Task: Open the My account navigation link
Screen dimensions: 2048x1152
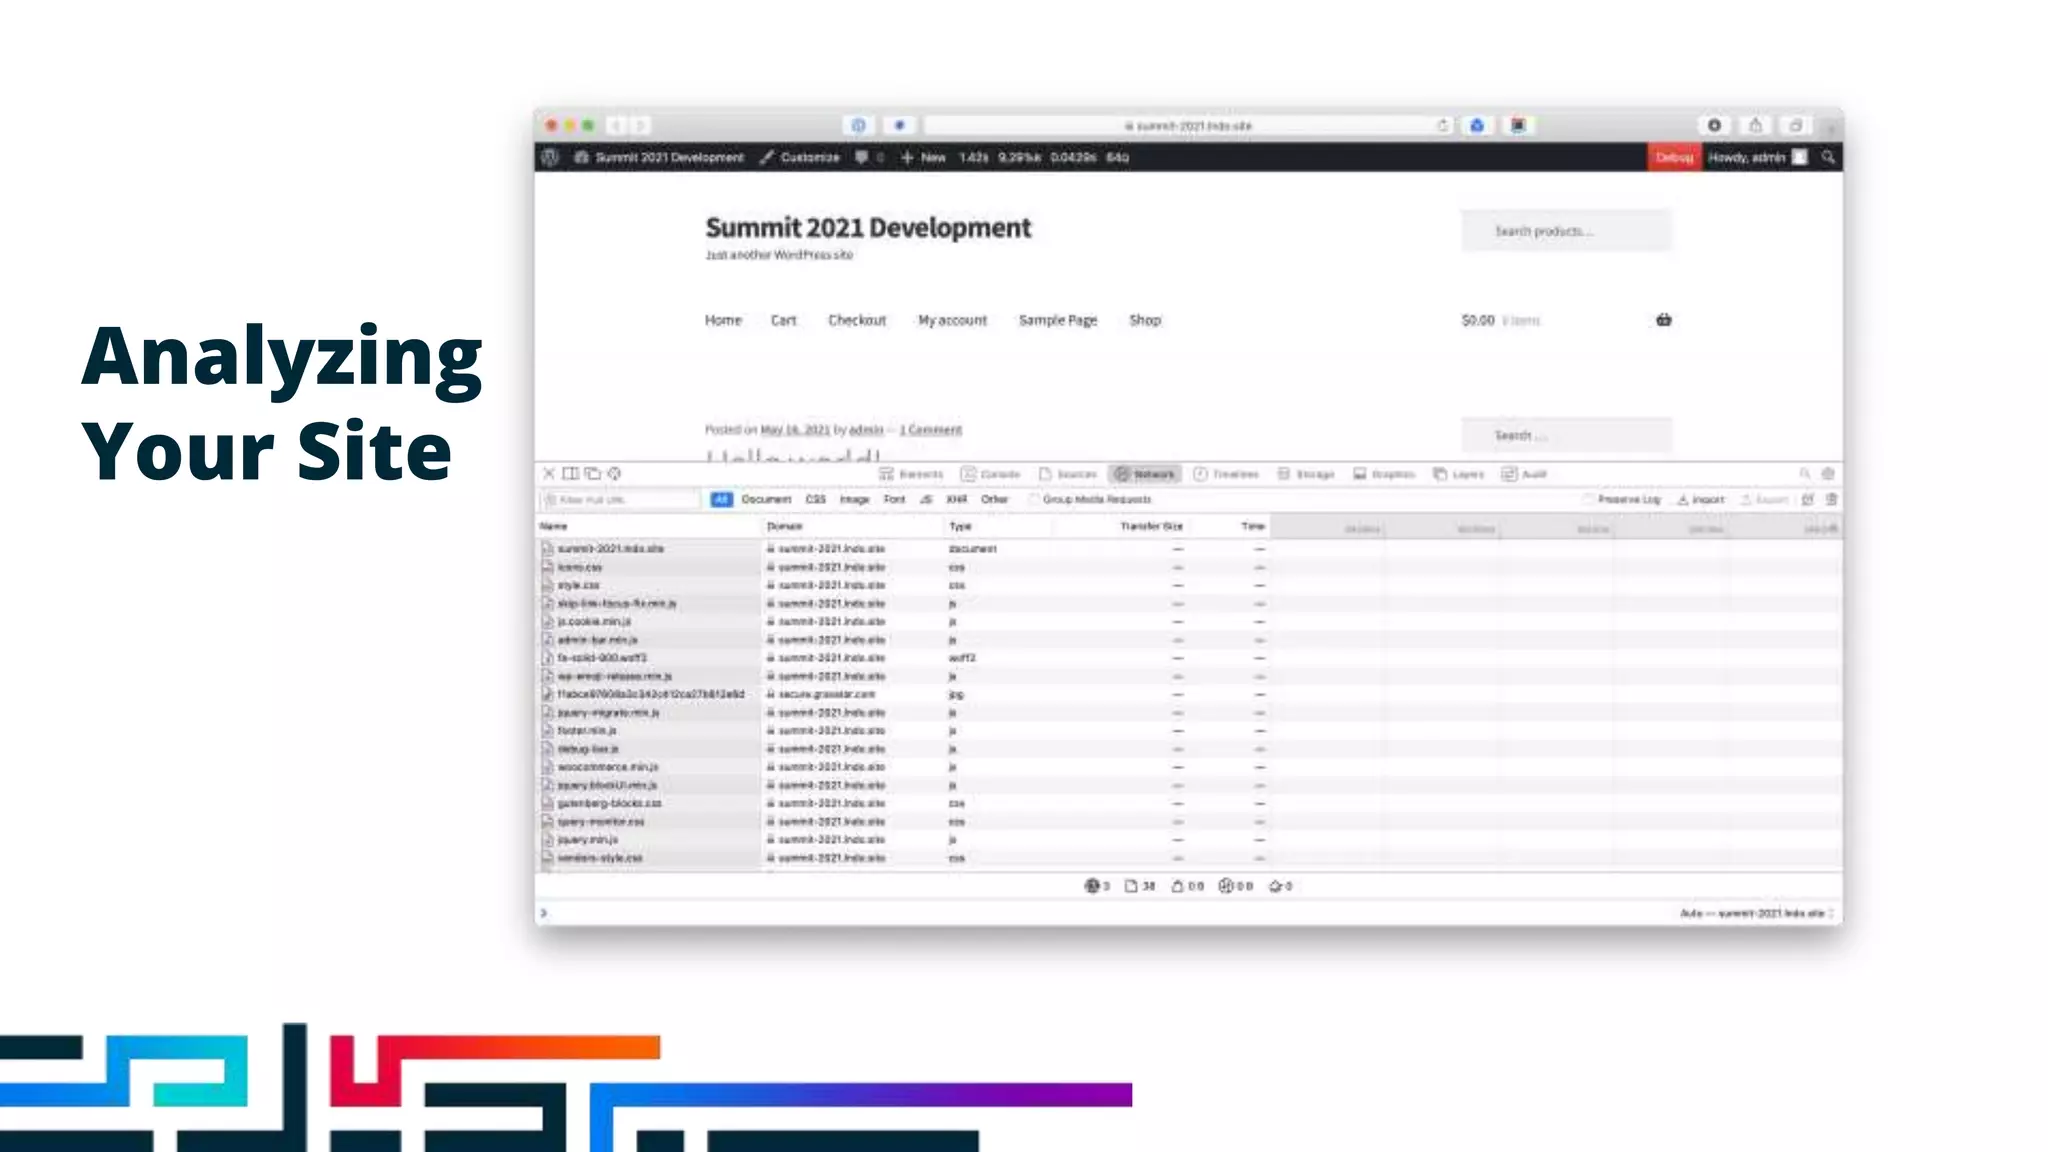Action: (x=952, y=320)
